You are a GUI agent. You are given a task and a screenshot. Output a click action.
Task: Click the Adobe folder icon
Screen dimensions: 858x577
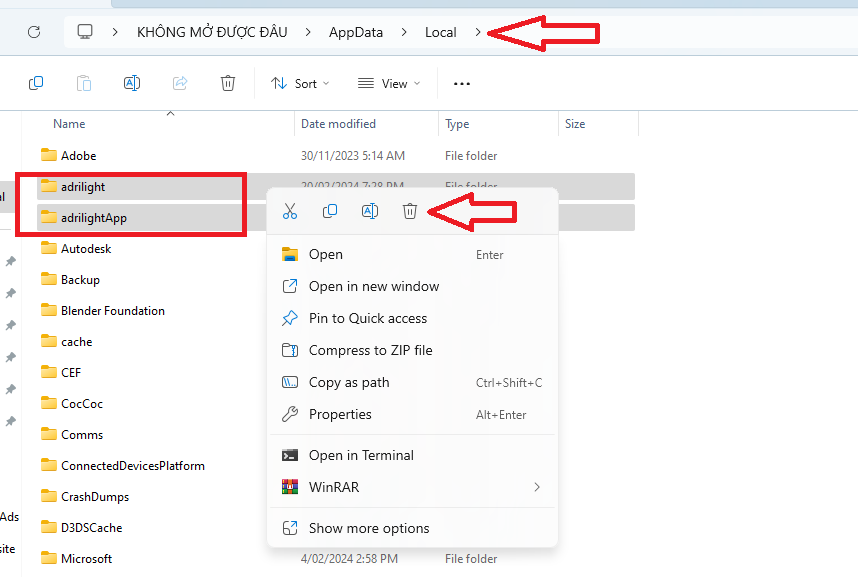(49, 155)
